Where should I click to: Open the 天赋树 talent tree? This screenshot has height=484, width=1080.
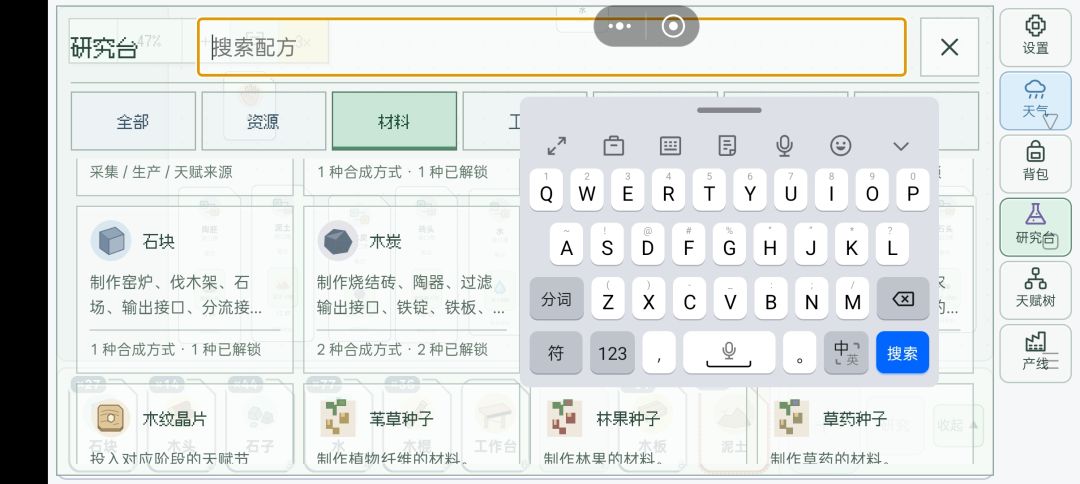[1035, 290]
